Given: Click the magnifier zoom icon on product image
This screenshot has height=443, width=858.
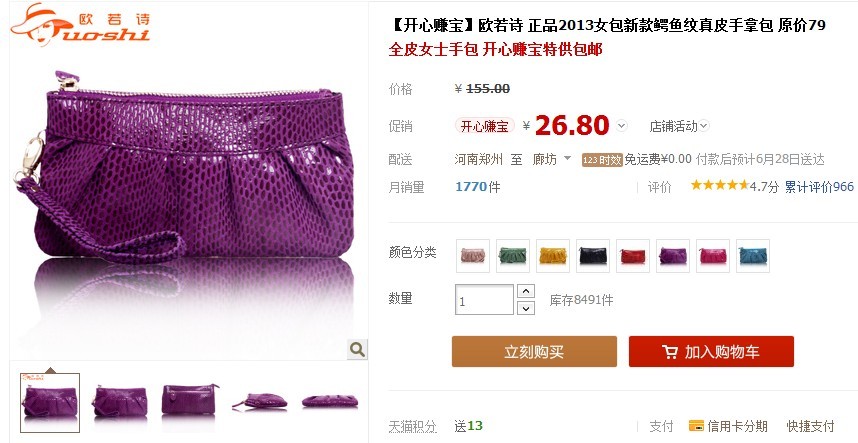Looking at the screenshot, I should (x=357, y=349).
